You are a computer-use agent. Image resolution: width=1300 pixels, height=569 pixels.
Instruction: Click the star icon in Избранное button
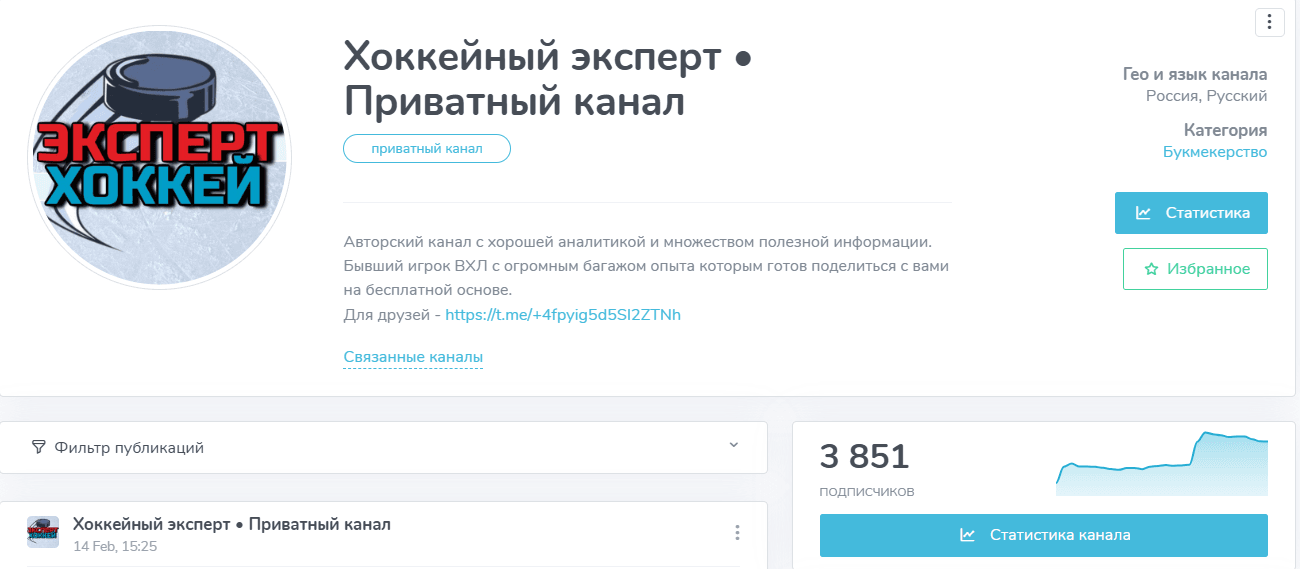click(1151, 269)
